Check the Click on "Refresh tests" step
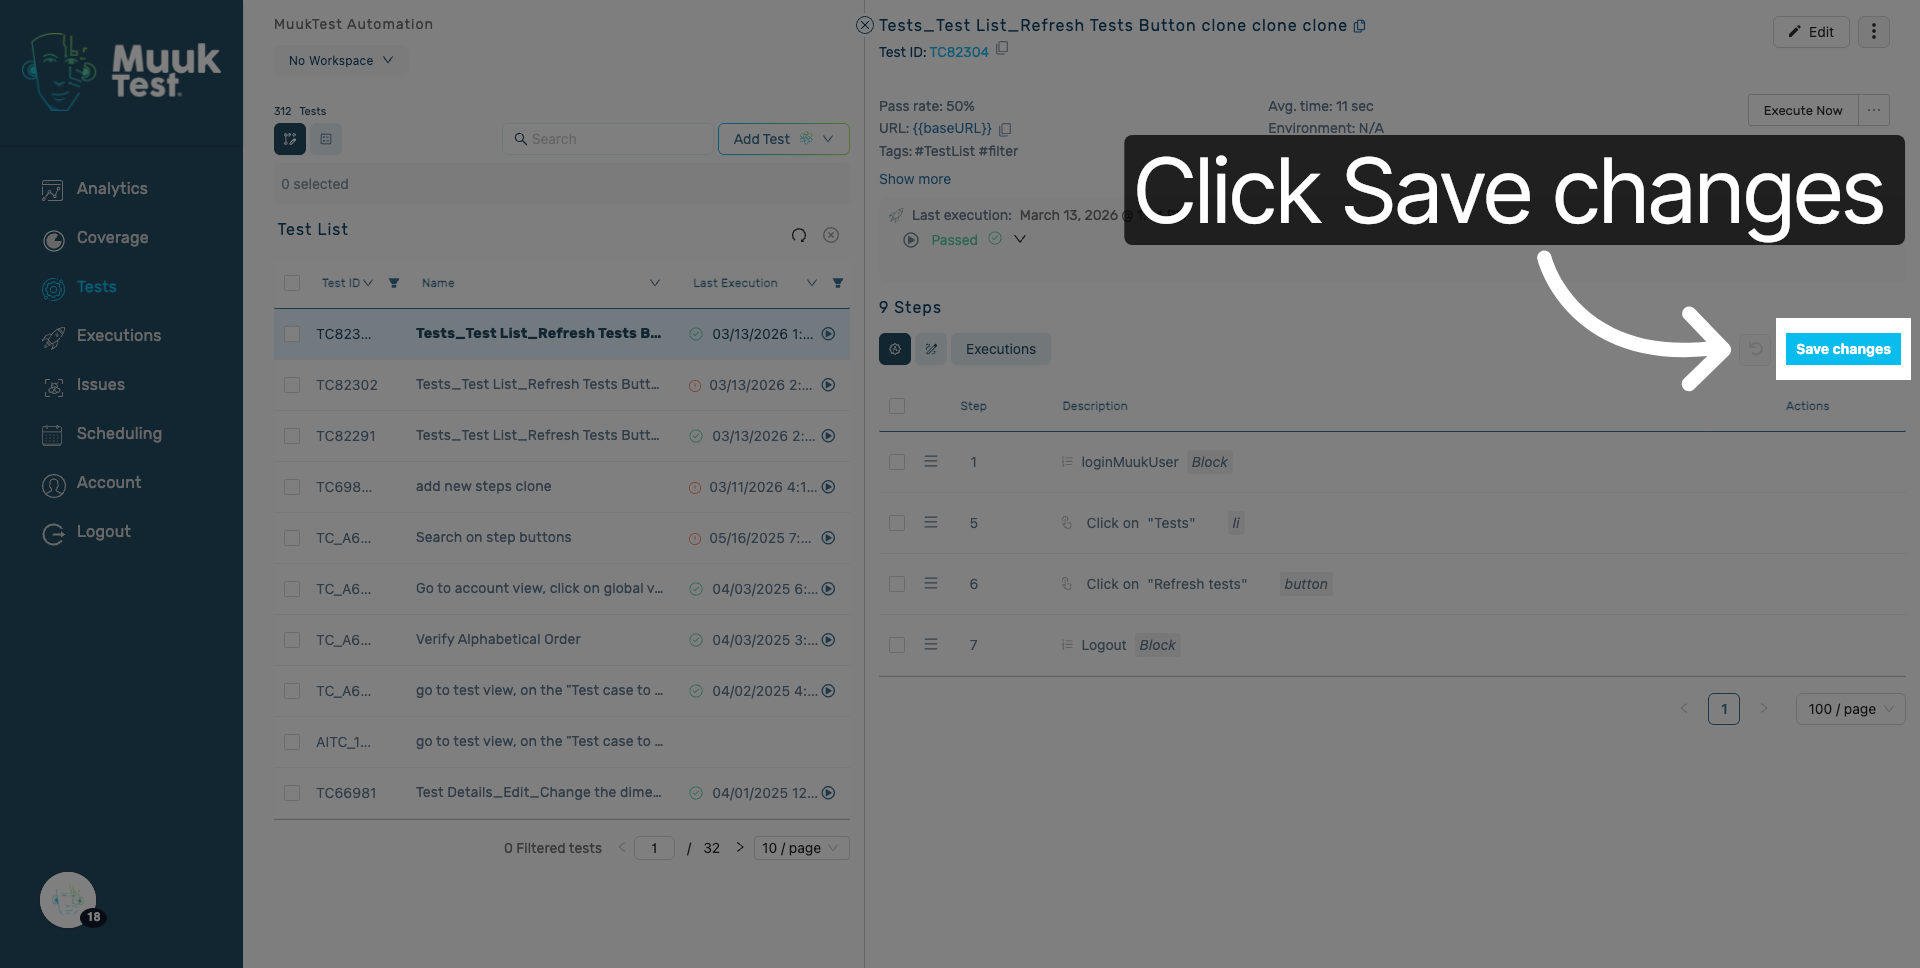Screen dimensions: 1920x968 tap(897, 584)
